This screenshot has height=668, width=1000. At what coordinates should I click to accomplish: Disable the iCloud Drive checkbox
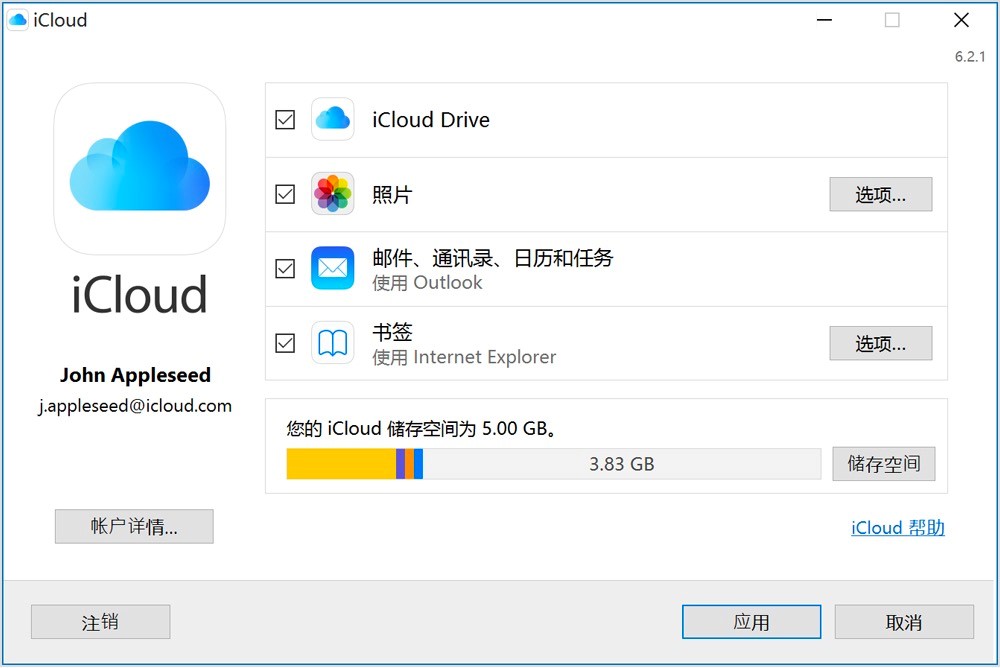point(284,119)
